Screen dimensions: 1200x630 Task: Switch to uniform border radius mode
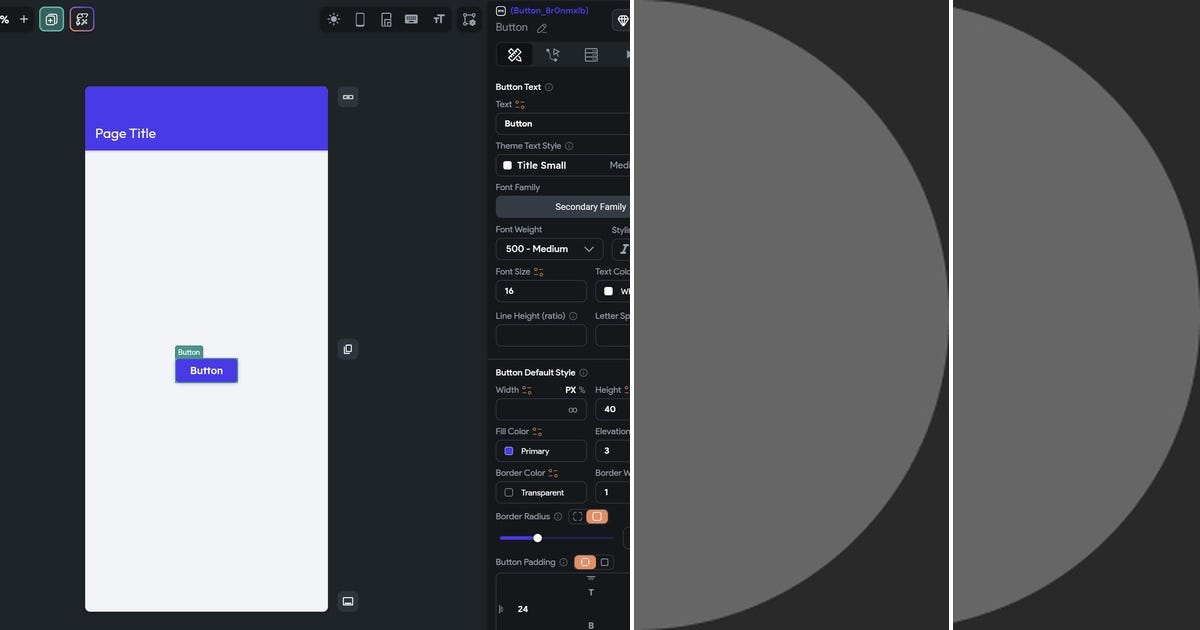[597, 517]
